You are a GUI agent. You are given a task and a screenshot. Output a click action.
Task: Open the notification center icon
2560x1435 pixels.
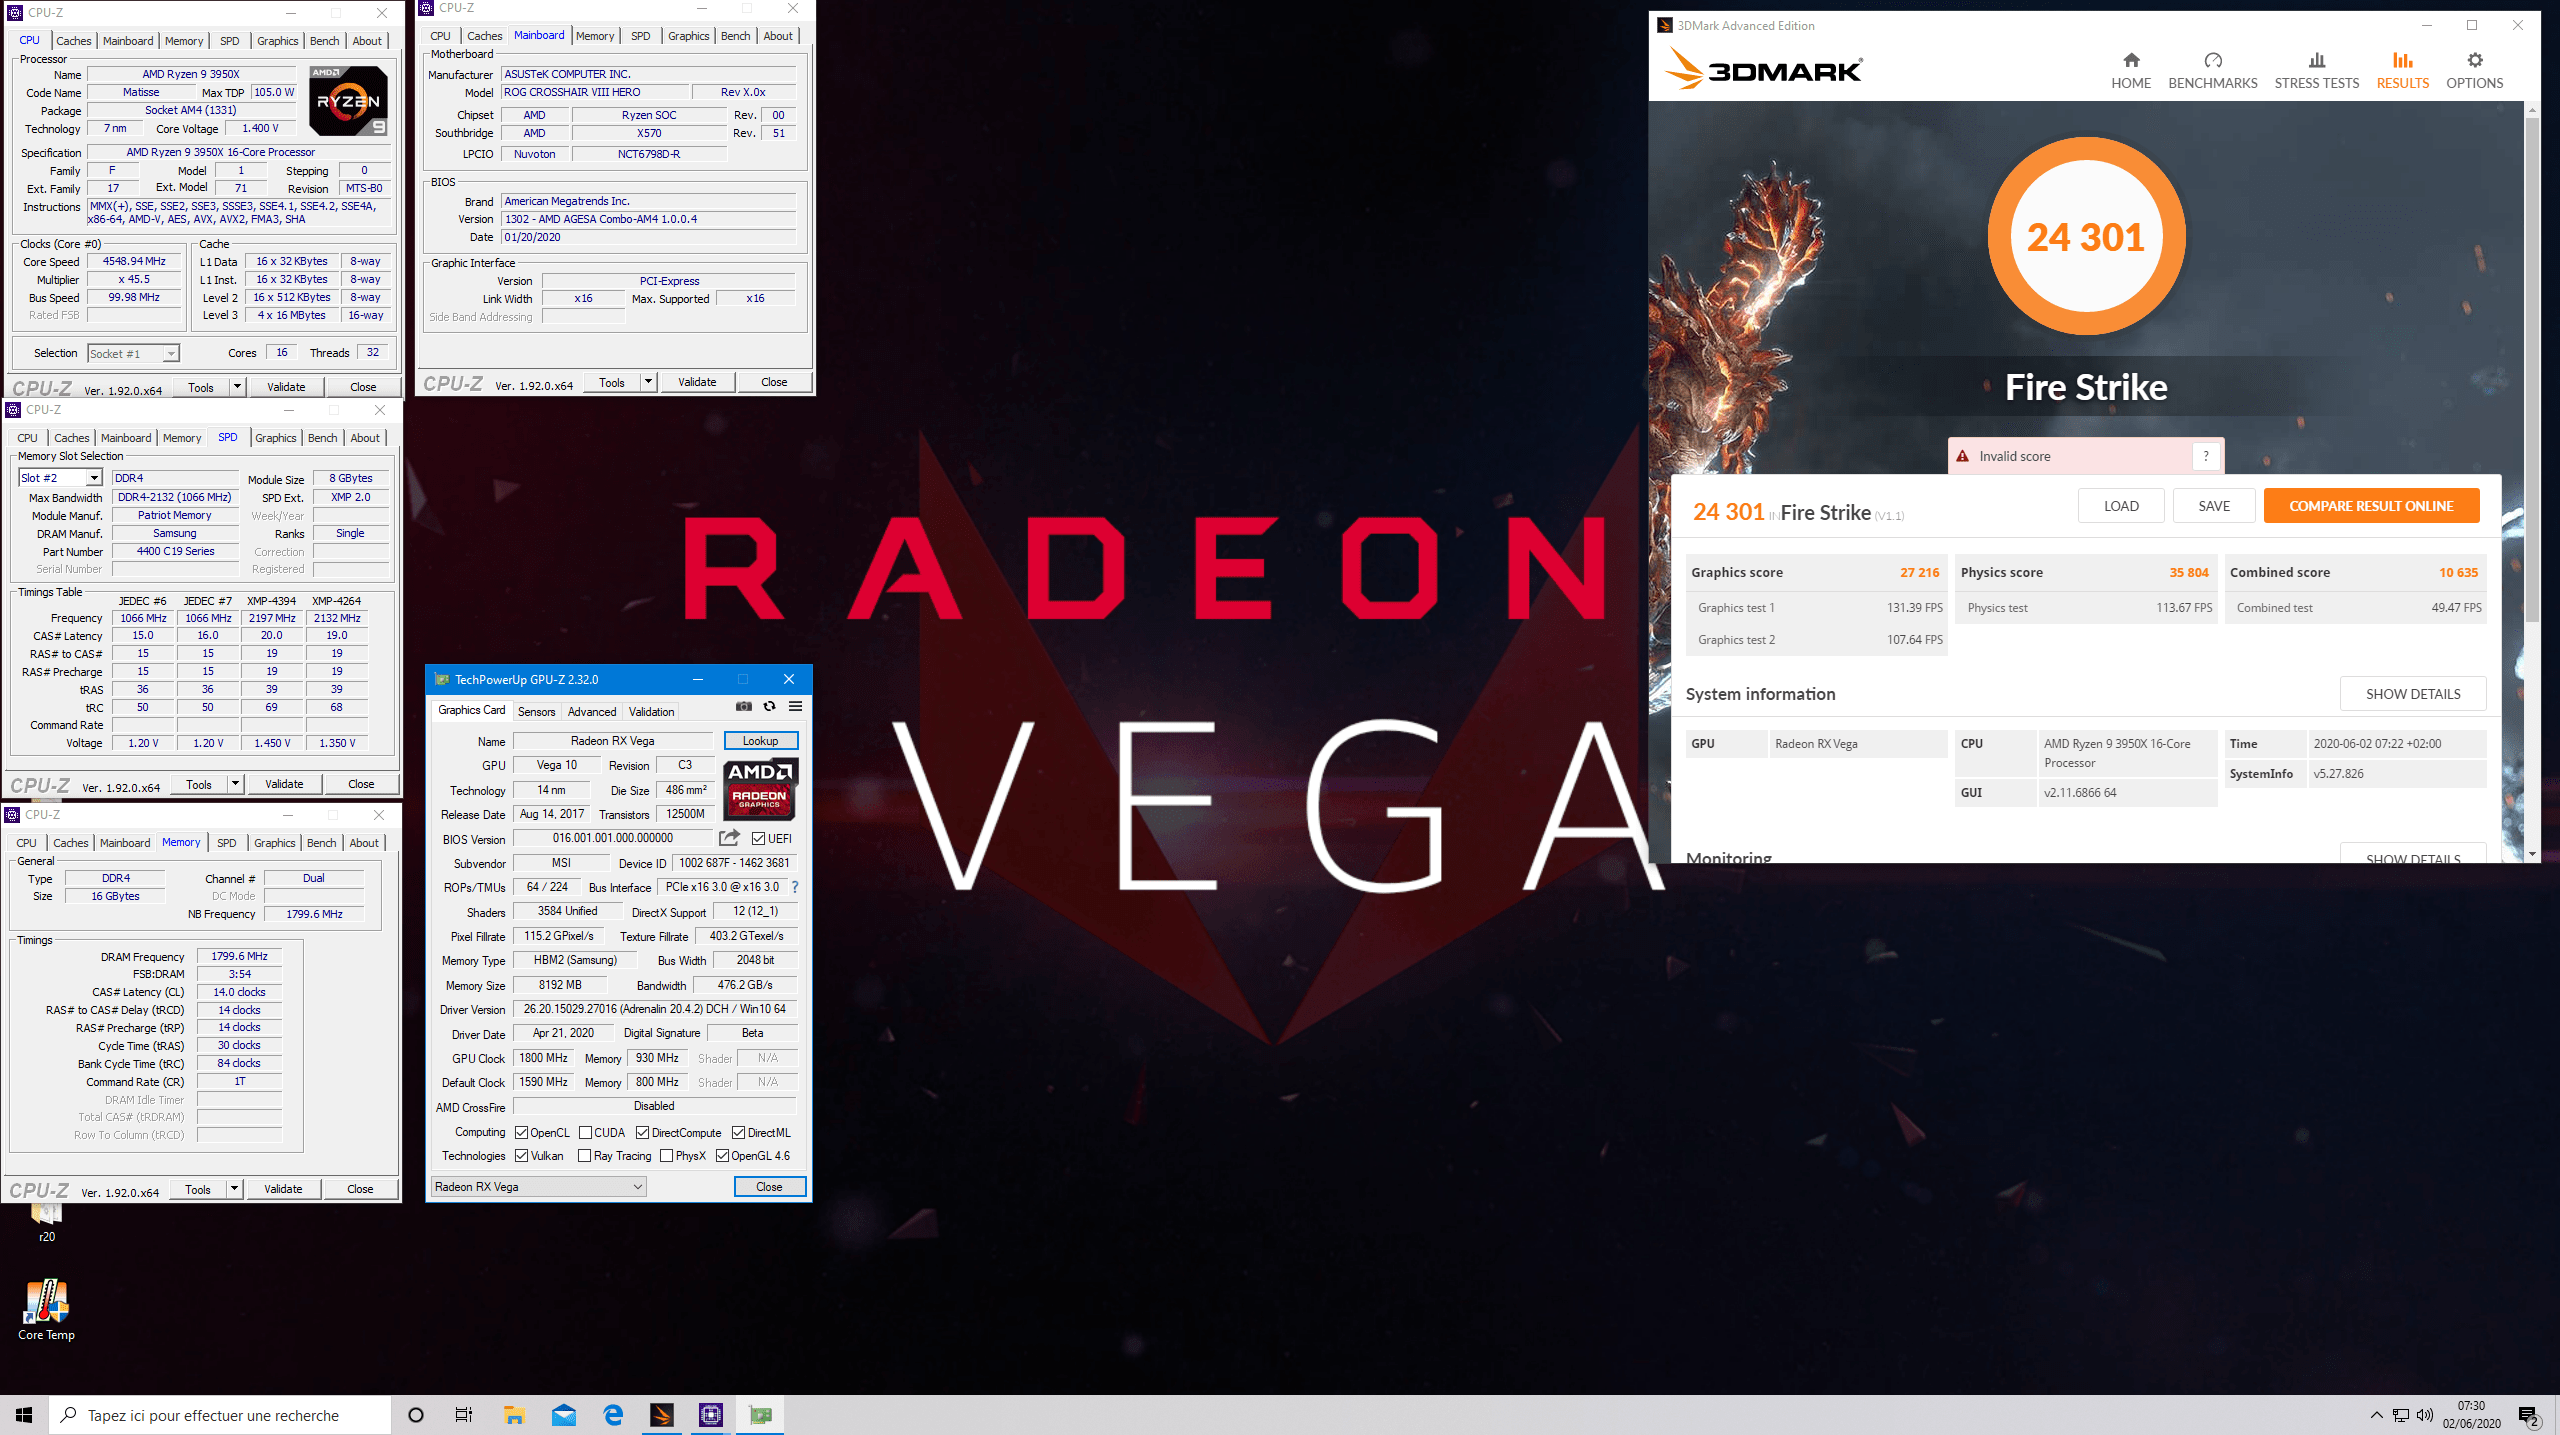point(2528,1415)
